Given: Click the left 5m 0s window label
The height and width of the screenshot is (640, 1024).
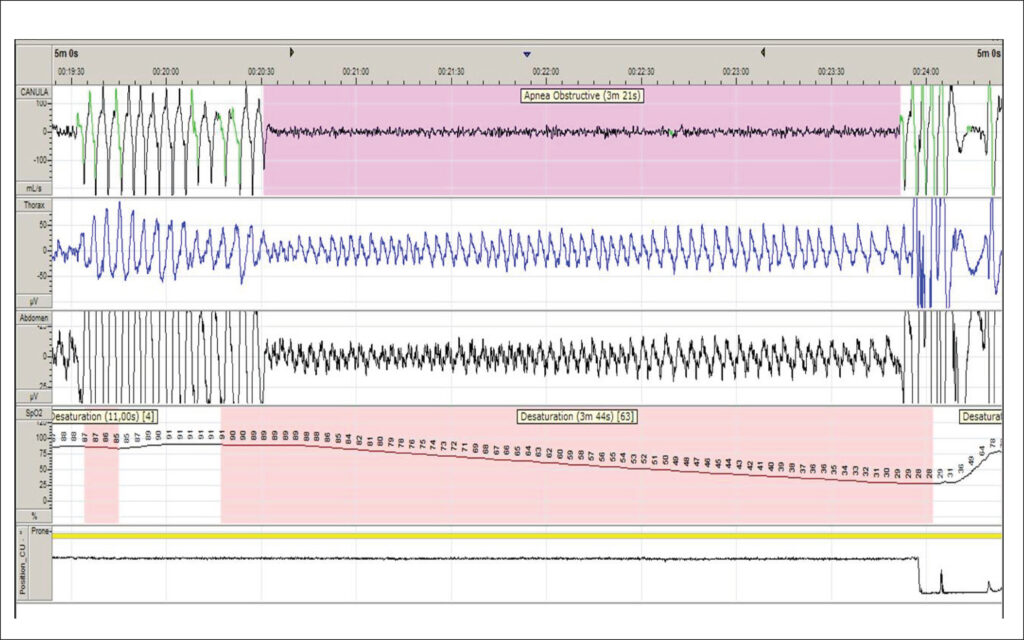Looking at the screenshot, I should point(66,54).
